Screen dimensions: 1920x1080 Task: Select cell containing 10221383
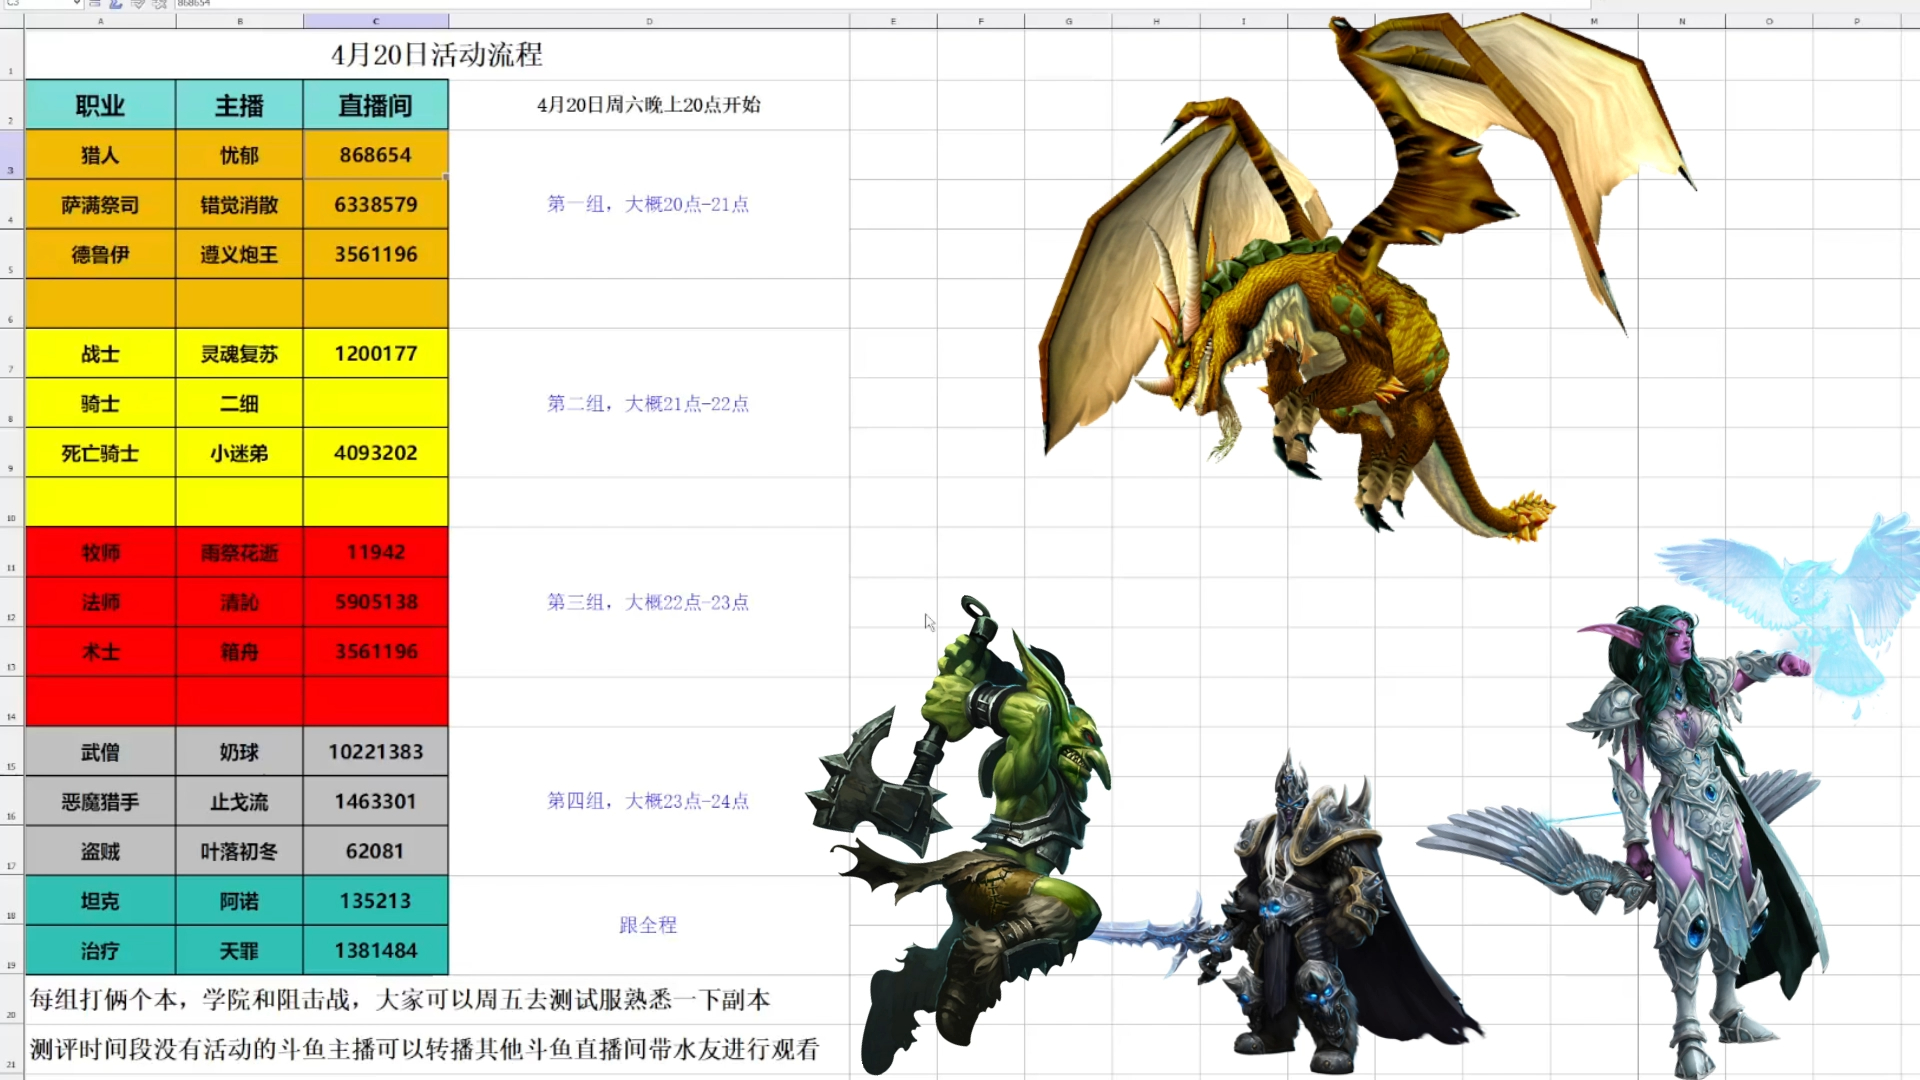pyautogui.click(x=376, y=752)
